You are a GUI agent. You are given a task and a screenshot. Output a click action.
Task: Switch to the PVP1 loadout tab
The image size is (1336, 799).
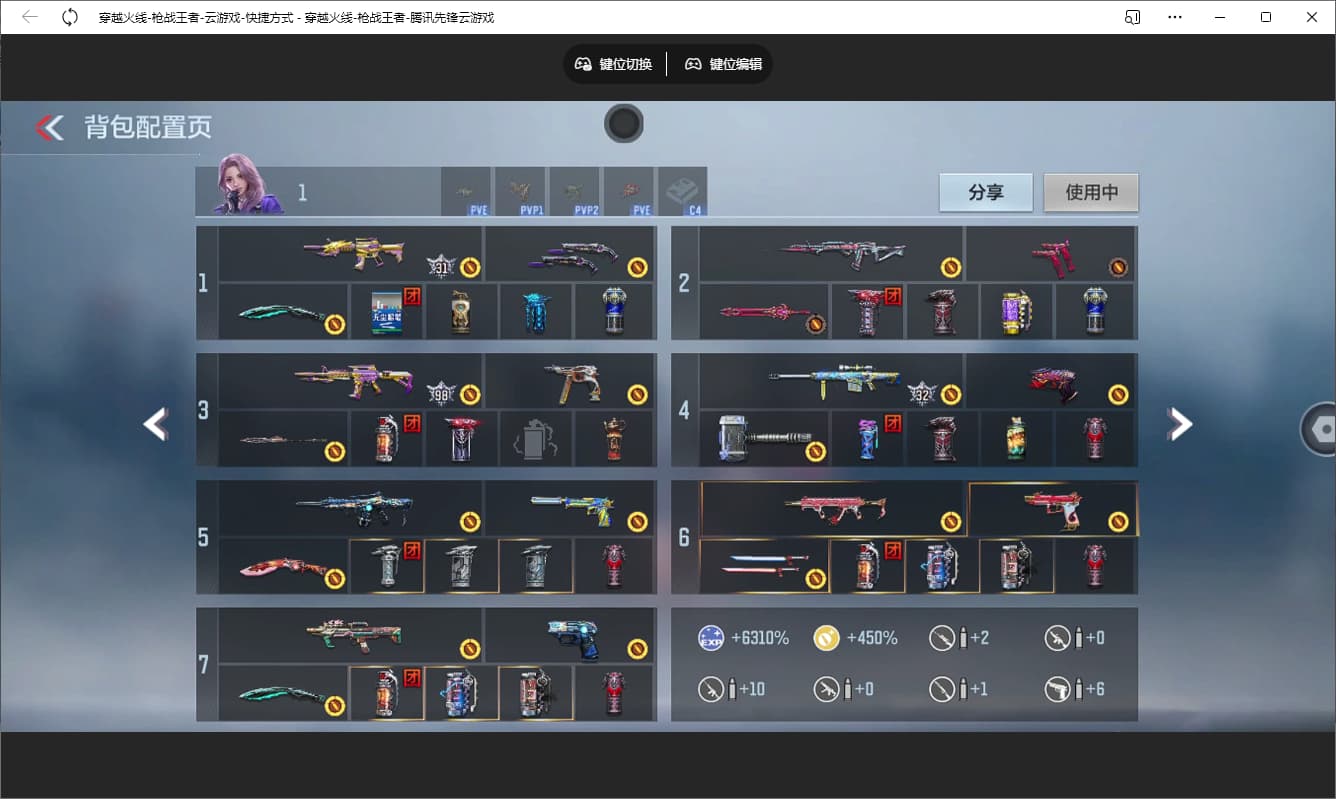[520, 192]
